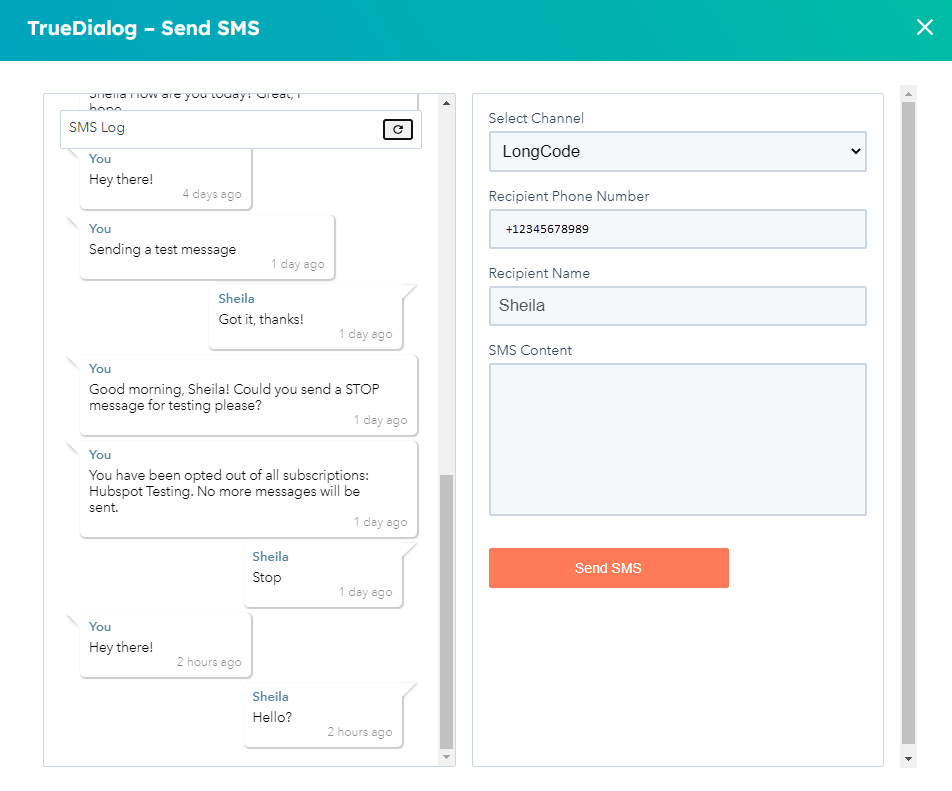952x791 pixels.
Task: Open the Select Channel dropdown
Action: 677,152
